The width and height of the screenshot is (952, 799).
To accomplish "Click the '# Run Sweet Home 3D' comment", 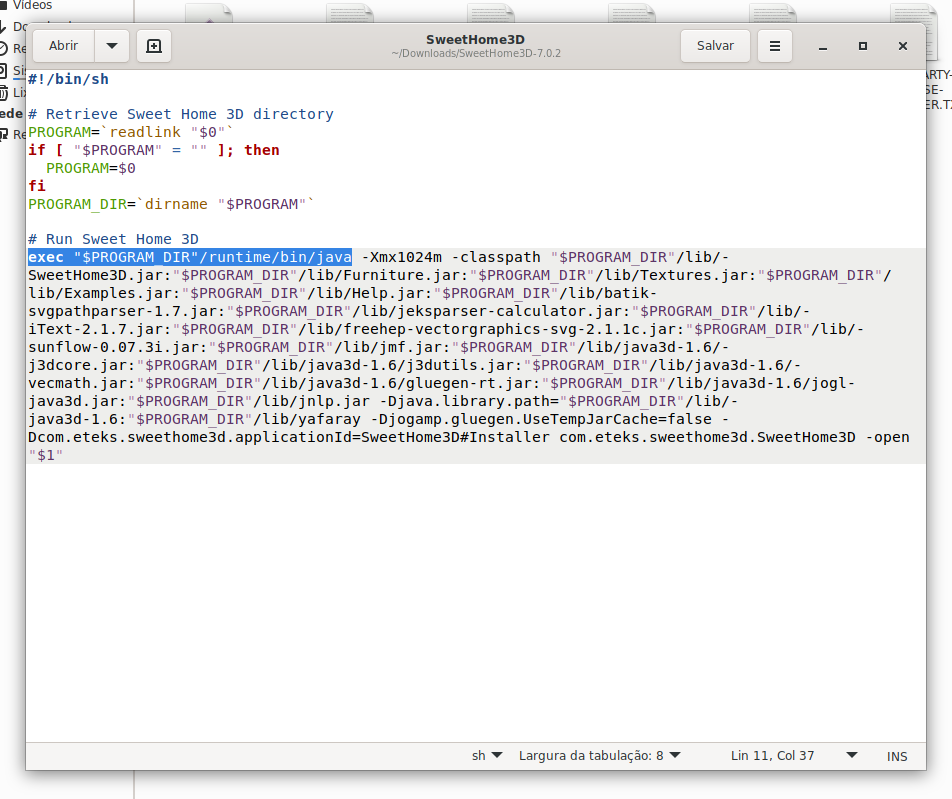I will (x=114, y=239).
